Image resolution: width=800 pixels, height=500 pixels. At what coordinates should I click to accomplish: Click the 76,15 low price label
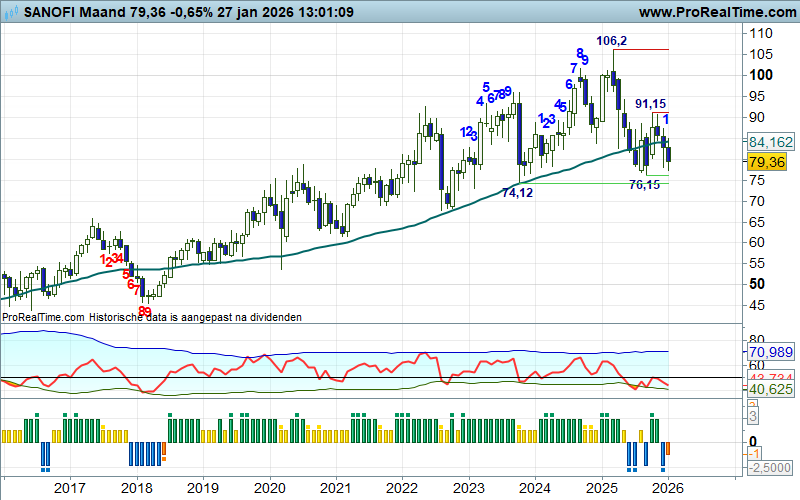tap(644, 185)
